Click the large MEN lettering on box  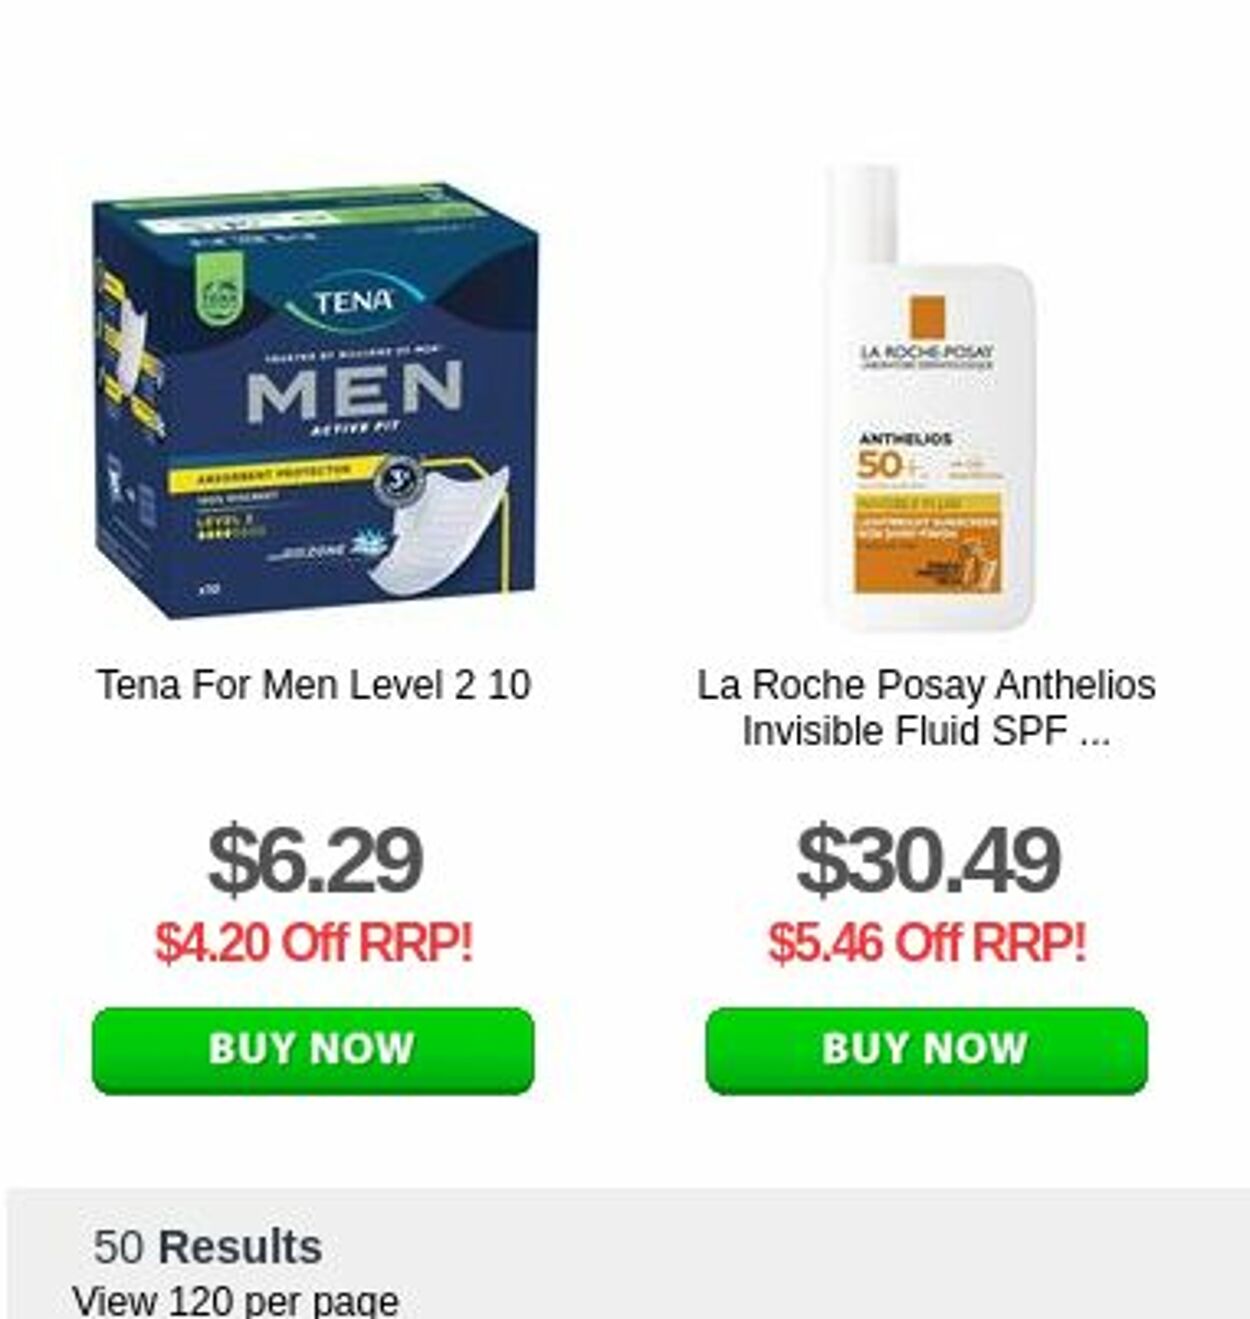[x=355, y=391]
